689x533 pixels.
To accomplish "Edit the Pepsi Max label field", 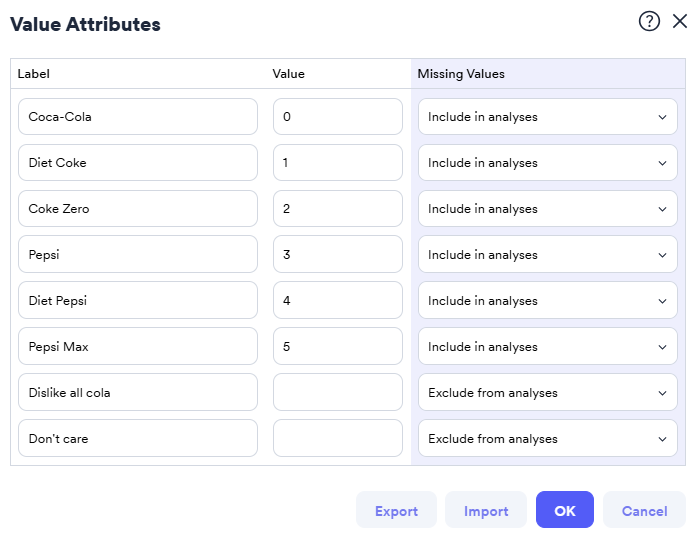I will [138, 347].
